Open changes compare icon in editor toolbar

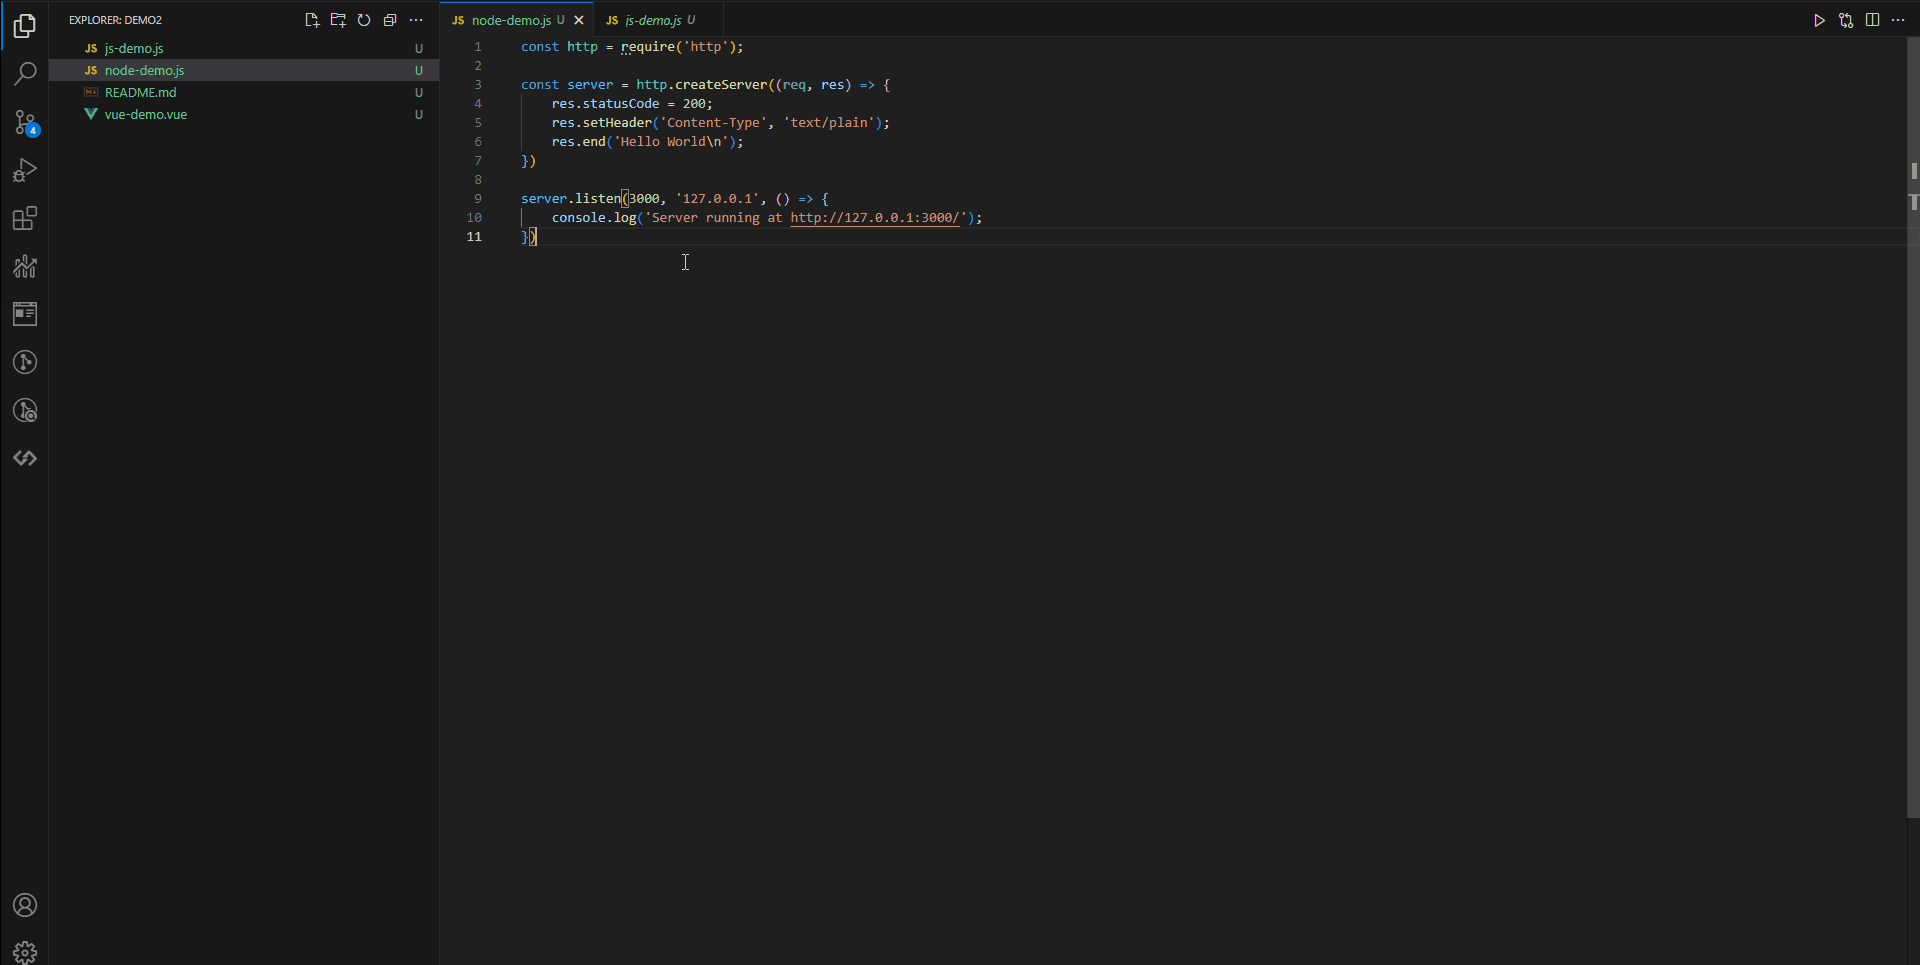(1846, 20)
